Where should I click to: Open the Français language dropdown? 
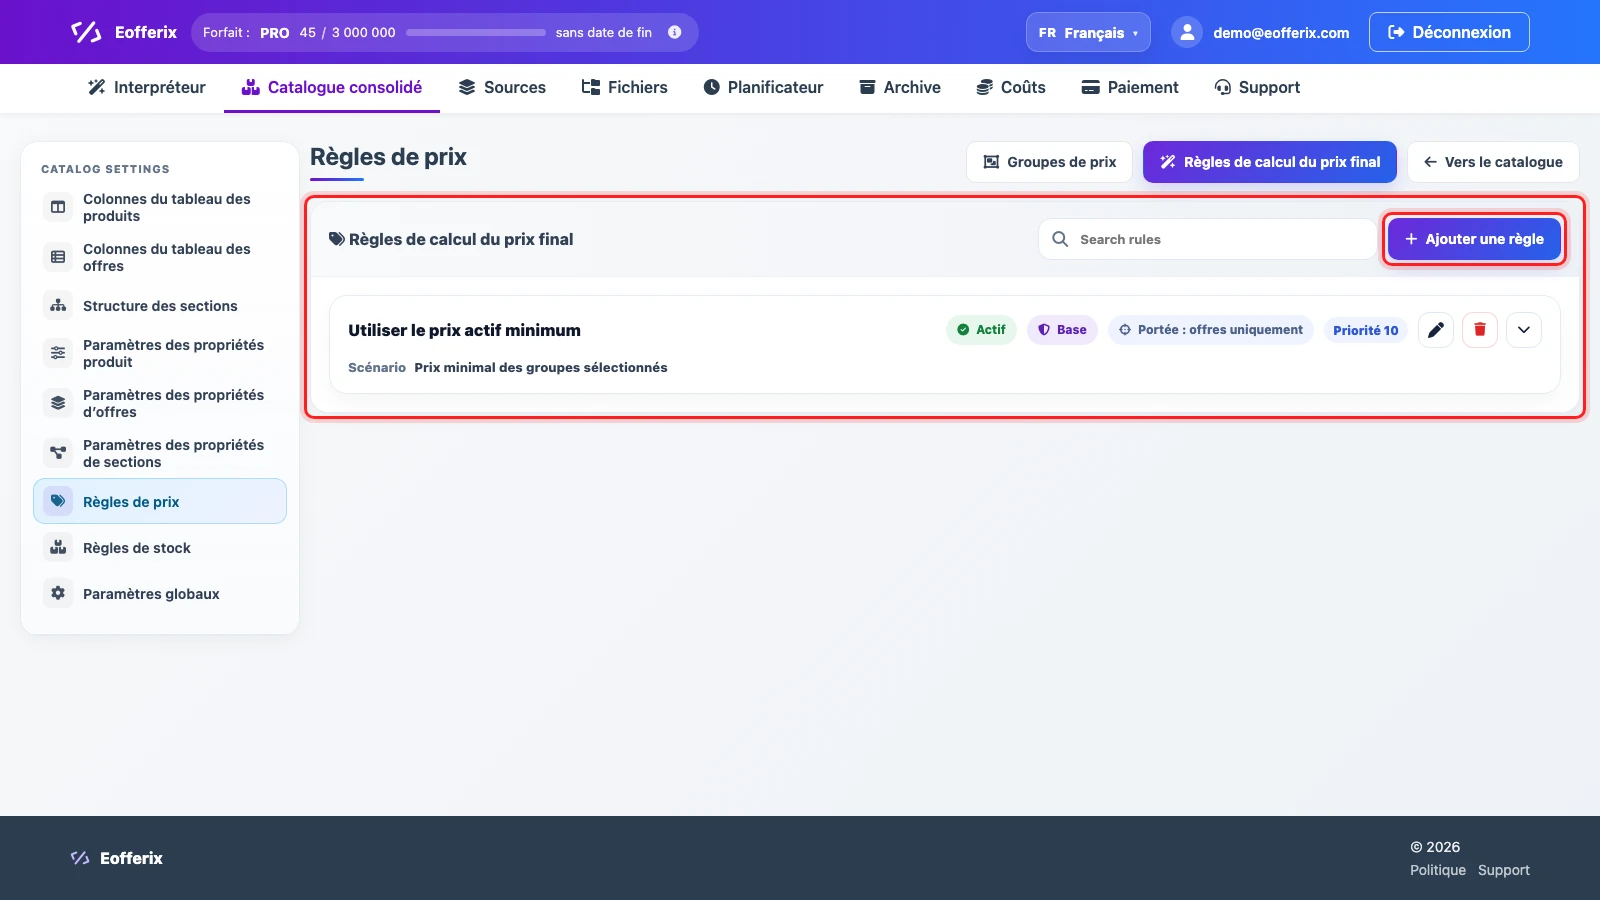point(1088,32)
